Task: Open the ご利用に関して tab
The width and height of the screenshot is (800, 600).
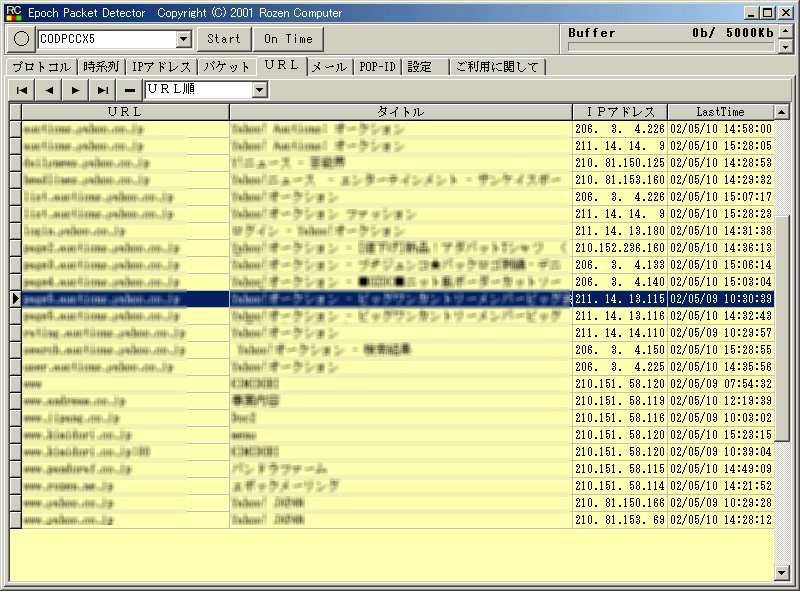Action: [x=497, y=67]
